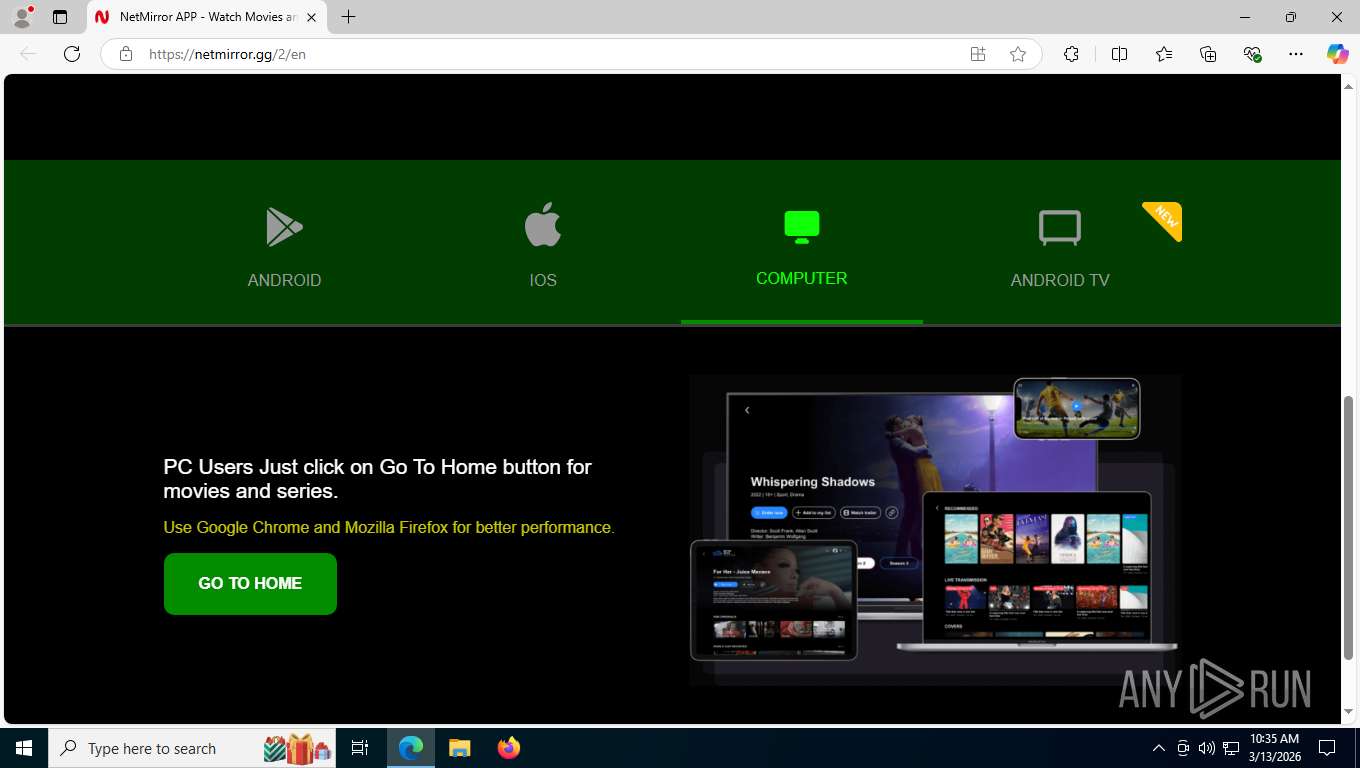Toggle split screen view
Image resolution: width=1360 pixels, height=768 pixels.
coord(1119,54)
